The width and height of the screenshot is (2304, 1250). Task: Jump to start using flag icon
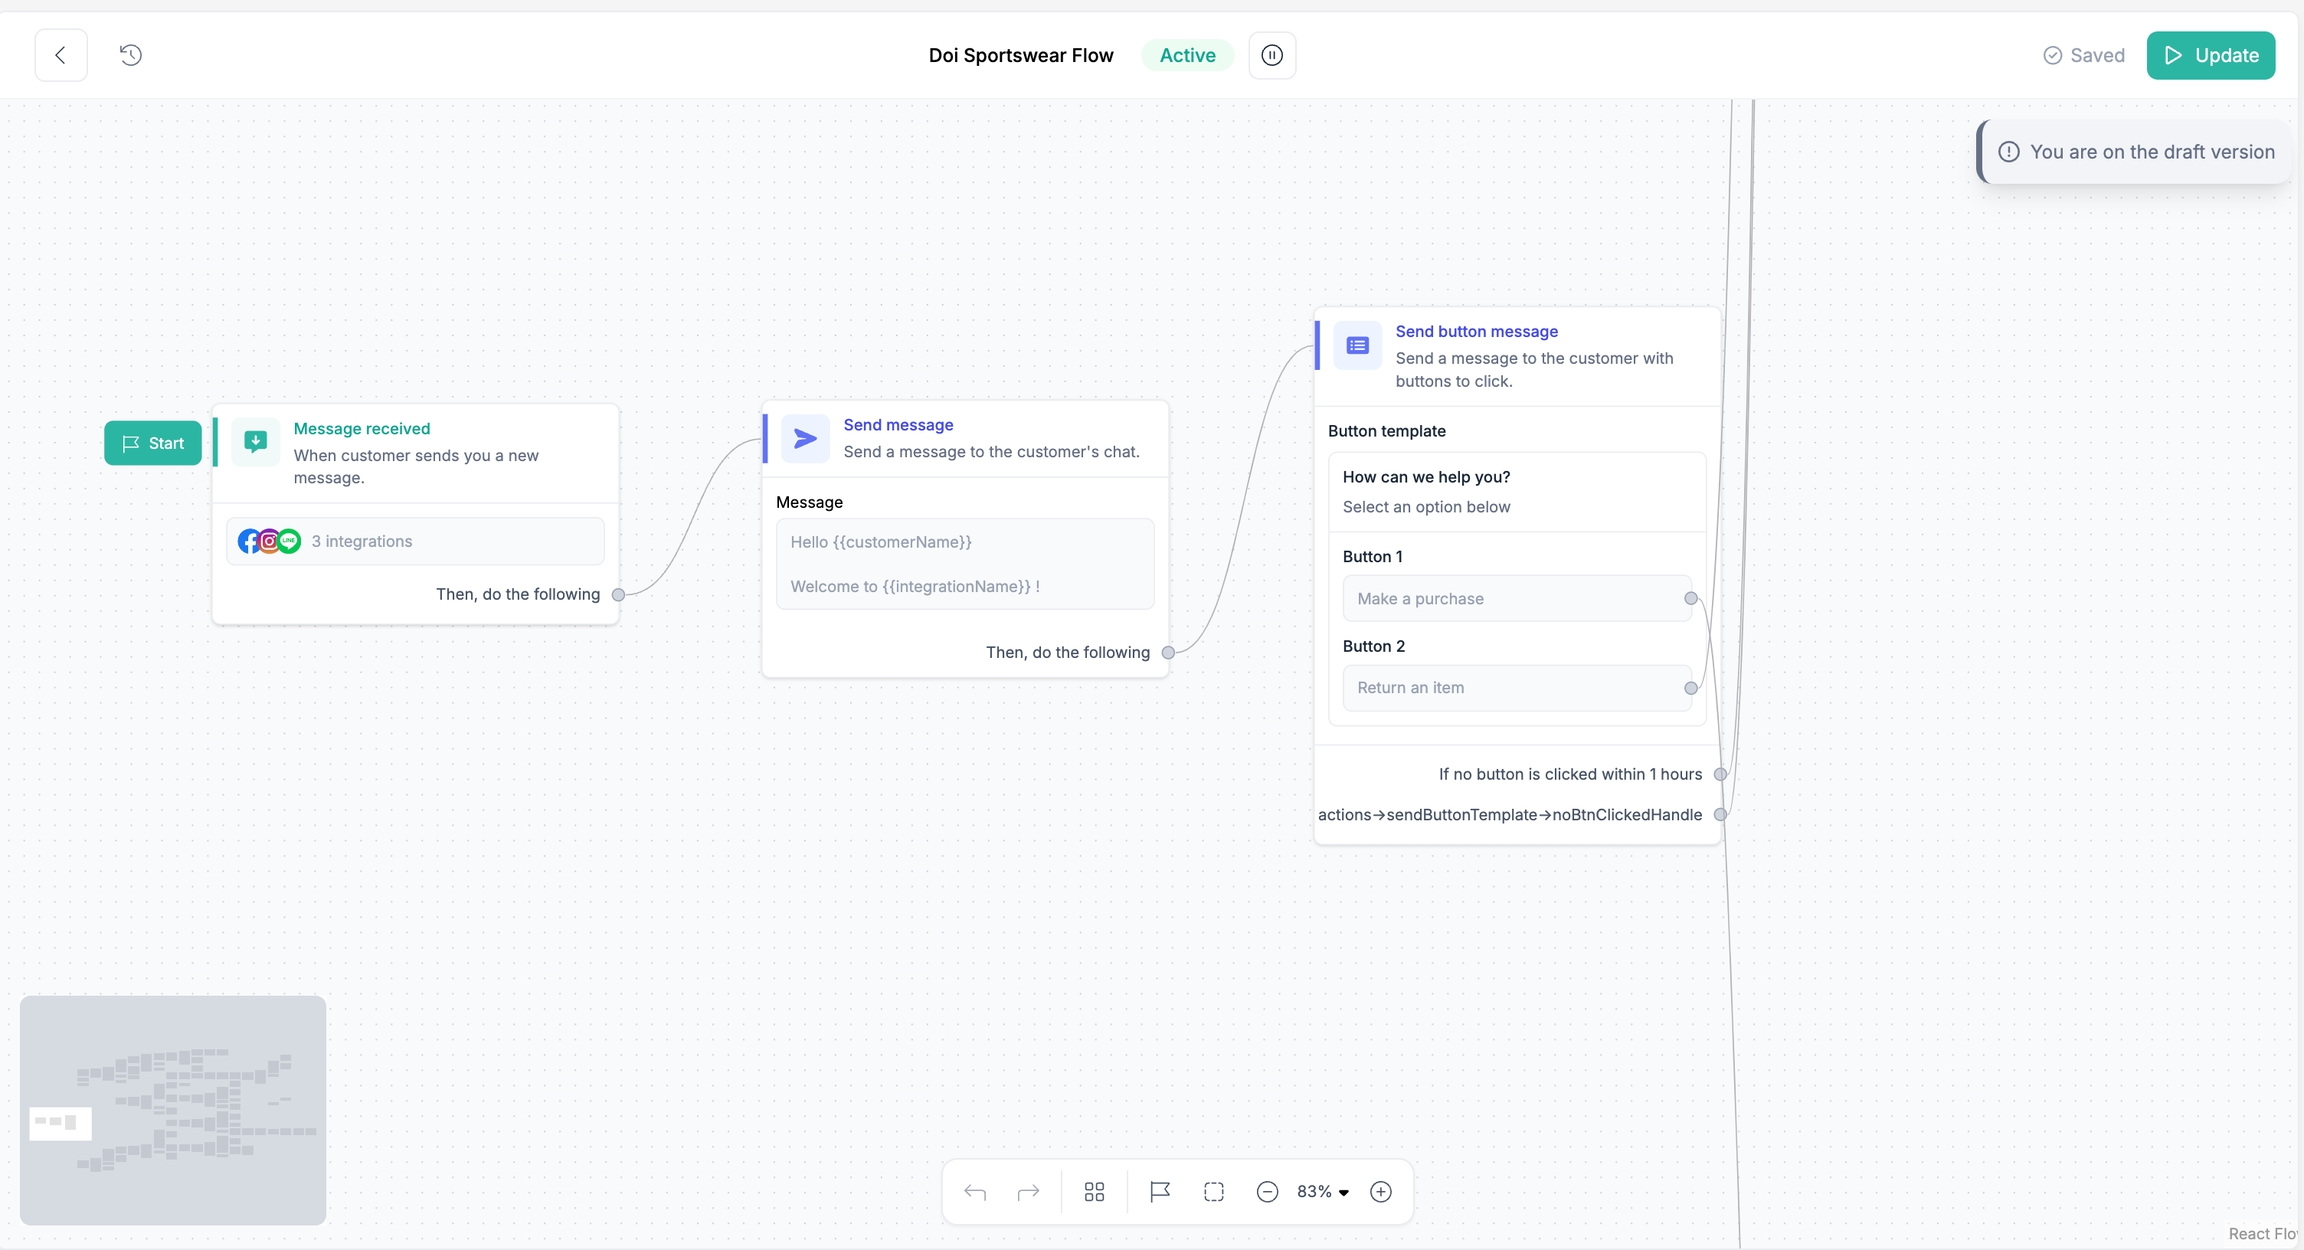pos(1160,1192)
